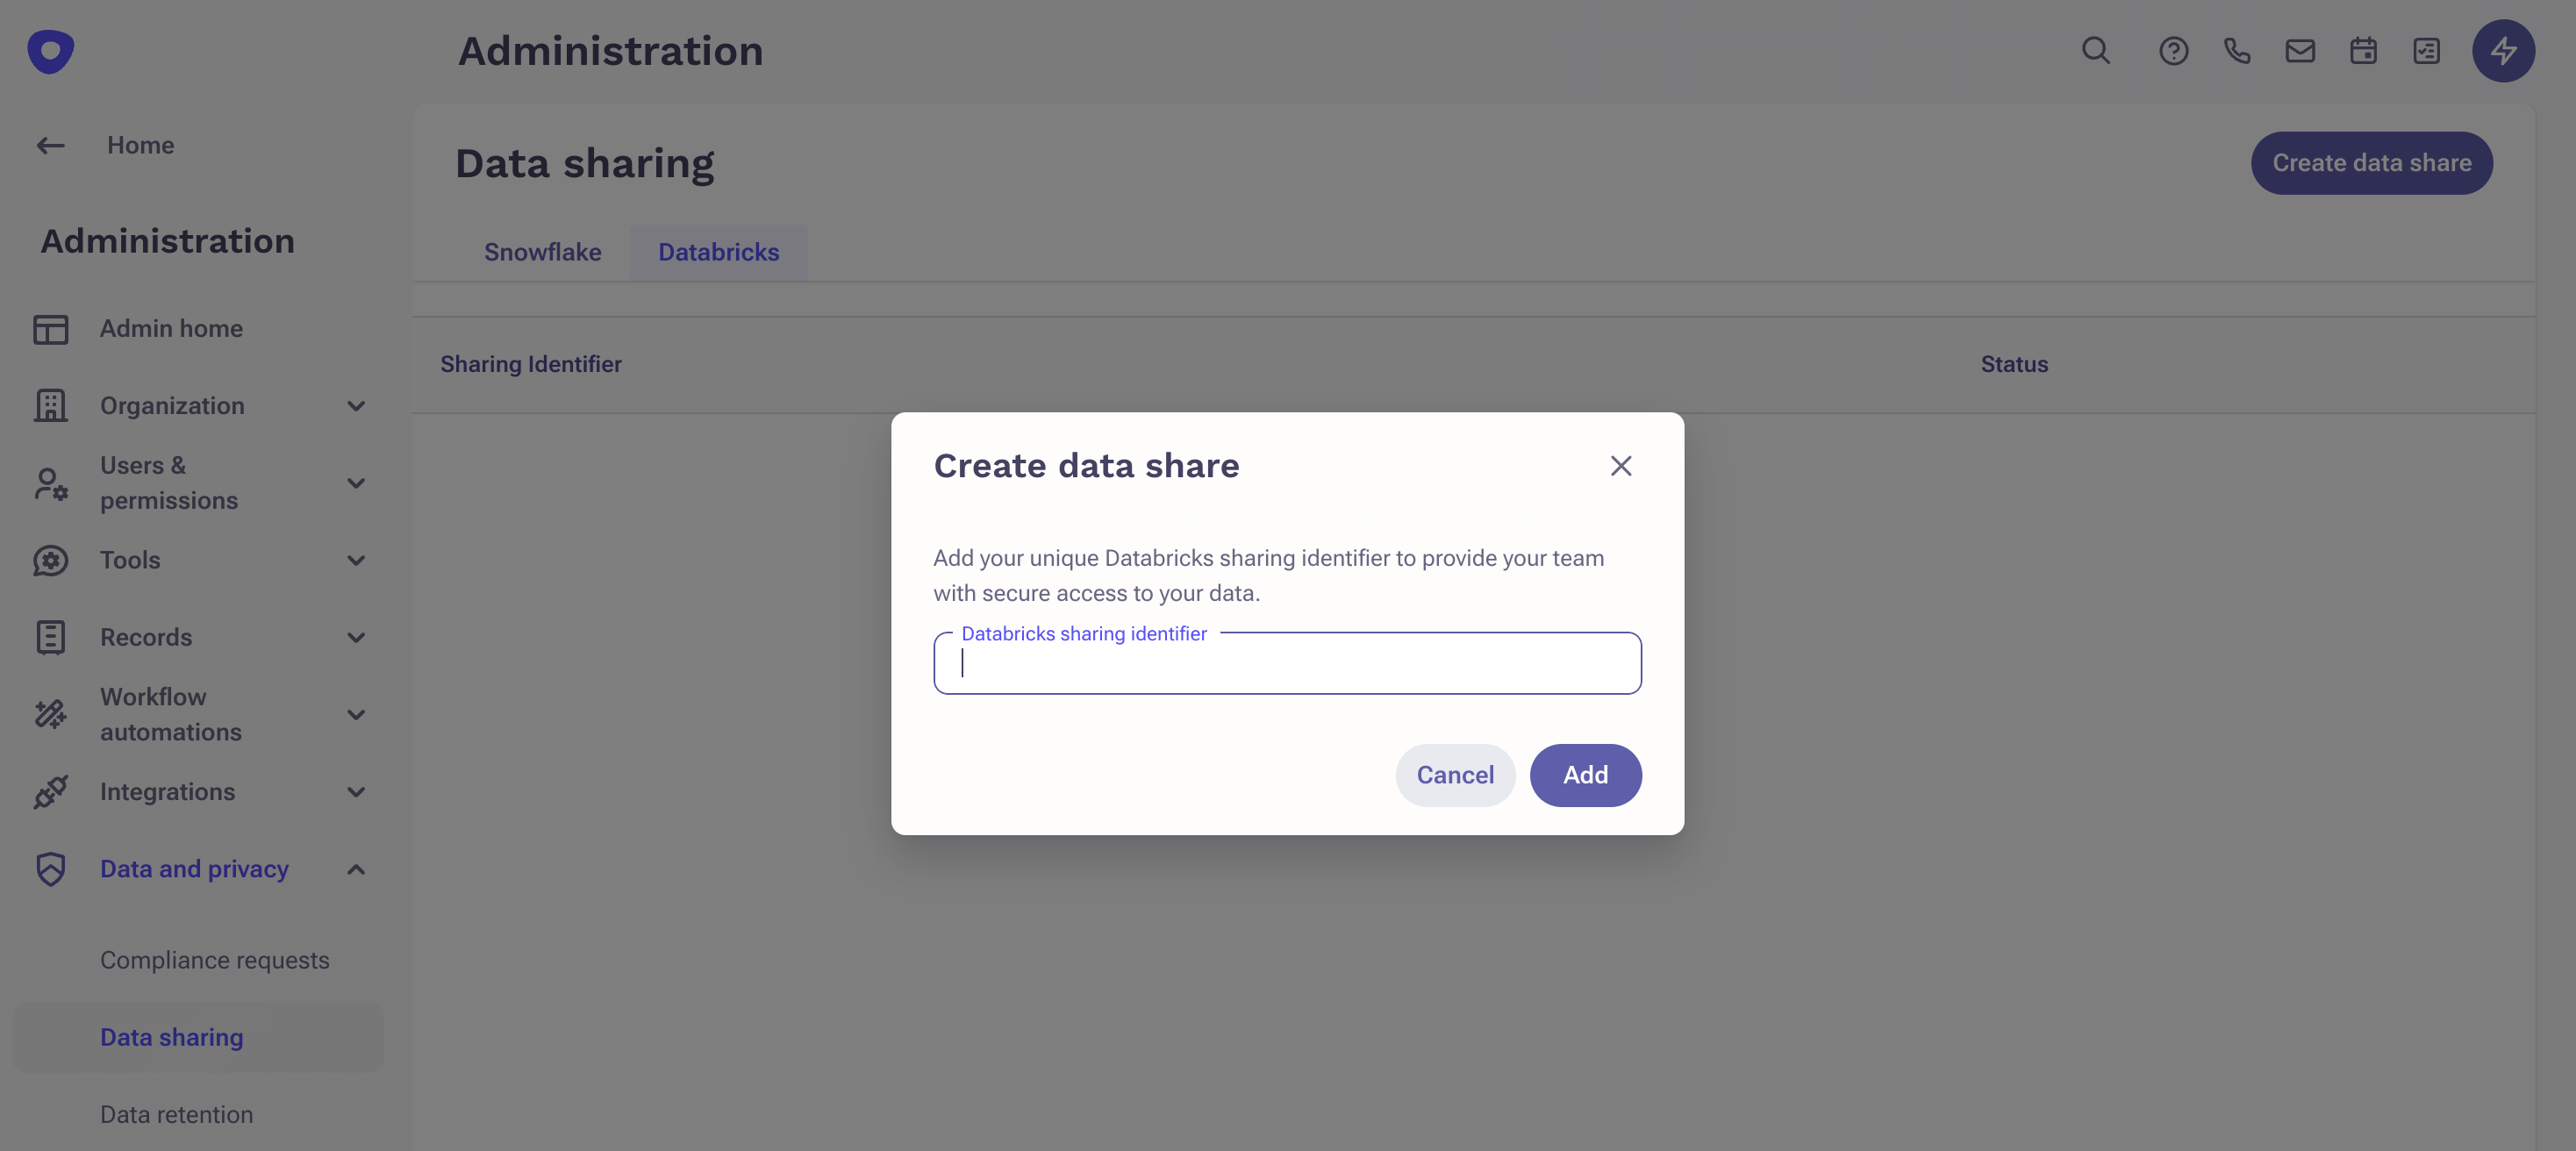Image resolution: width=2576 pixels, height=1151 pixels.
Task: Open the phone calls icon
Action: pos(2237,51)
